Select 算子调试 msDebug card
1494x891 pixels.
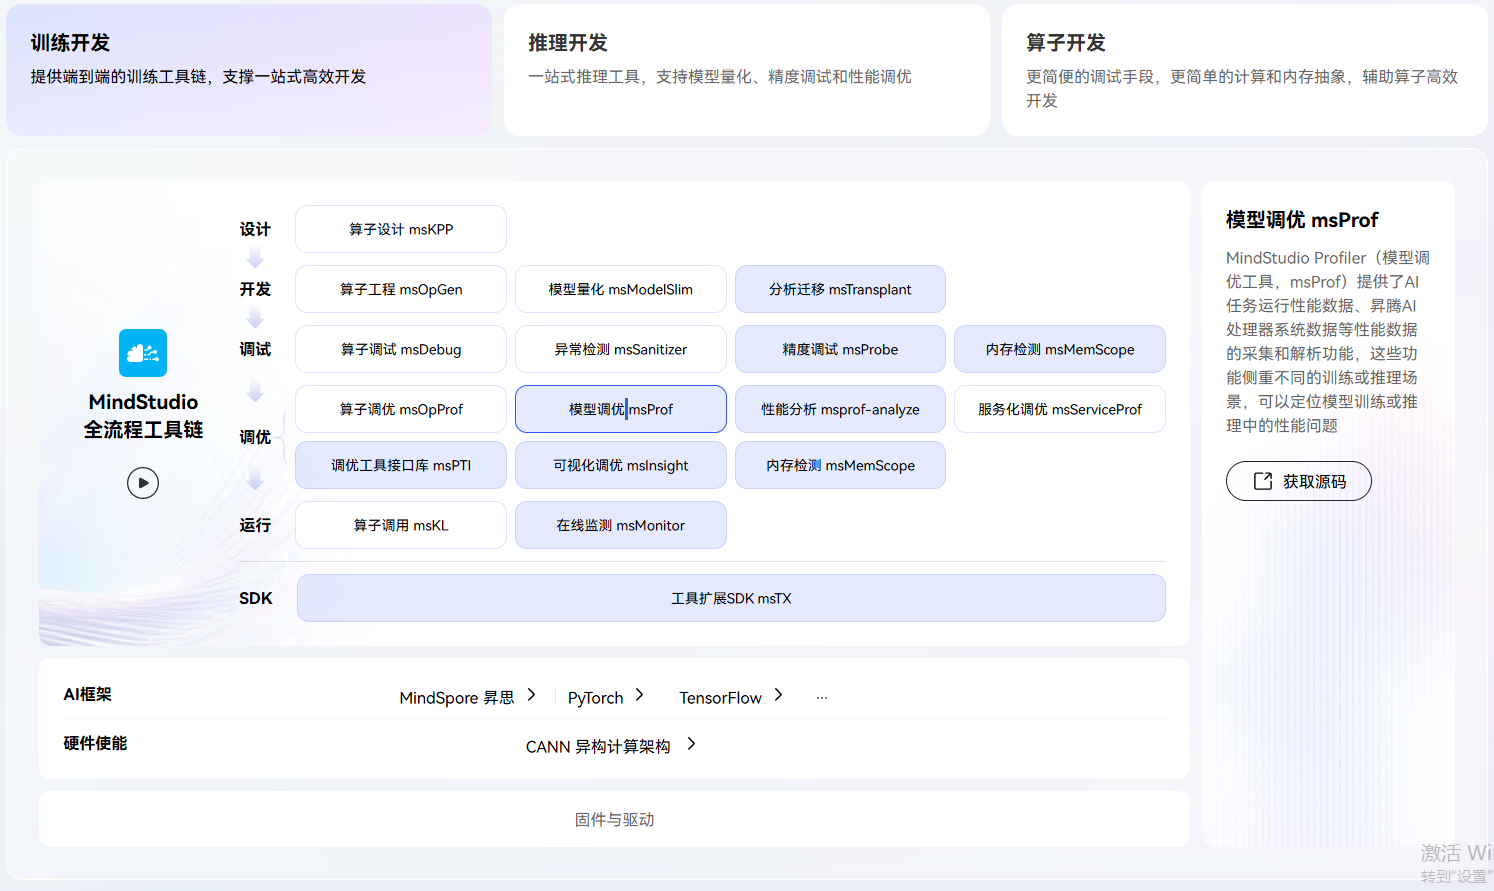tap(401, 349)
